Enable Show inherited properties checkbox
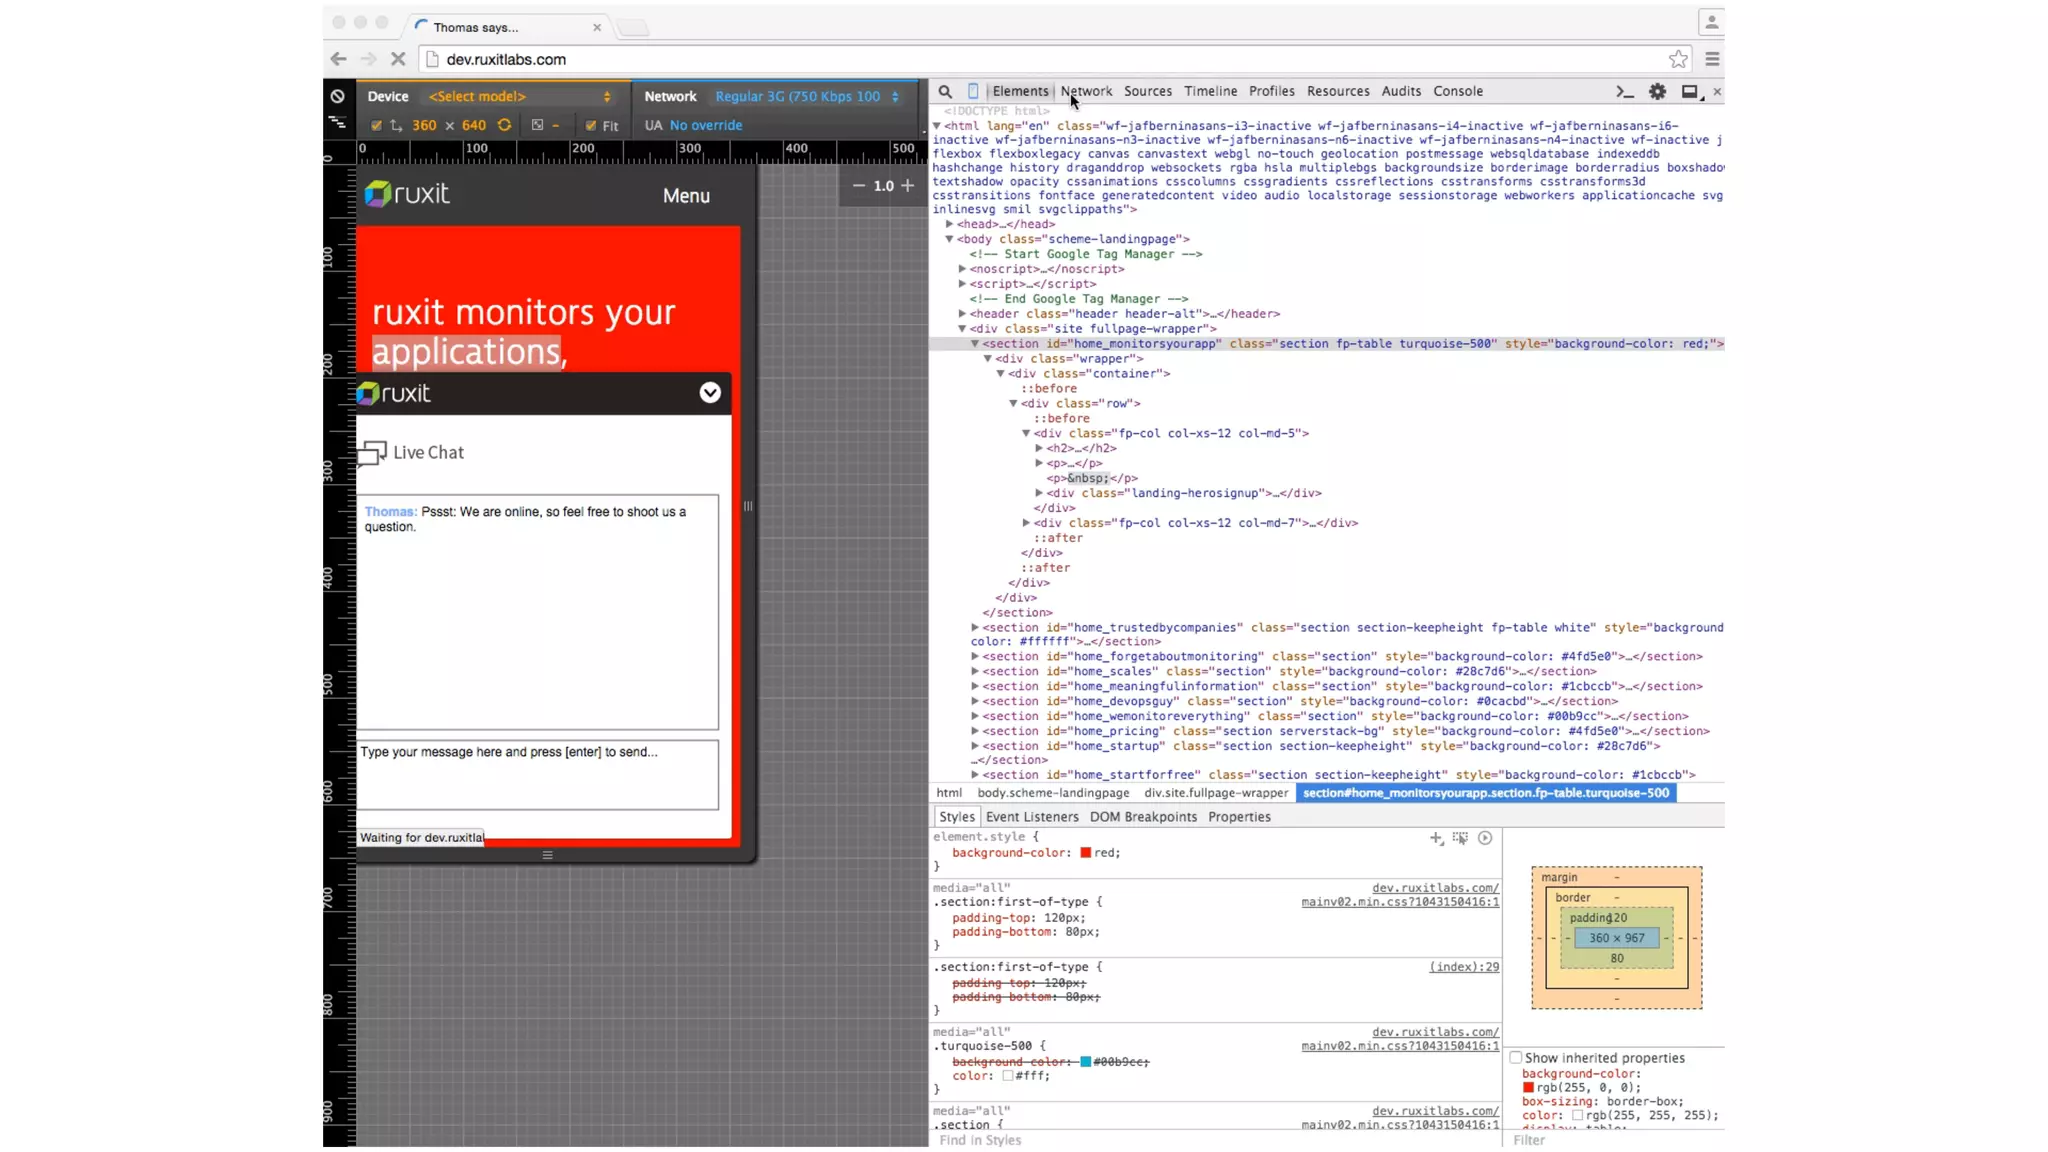The image size is (2048, 1152). click(1516, 1057)
